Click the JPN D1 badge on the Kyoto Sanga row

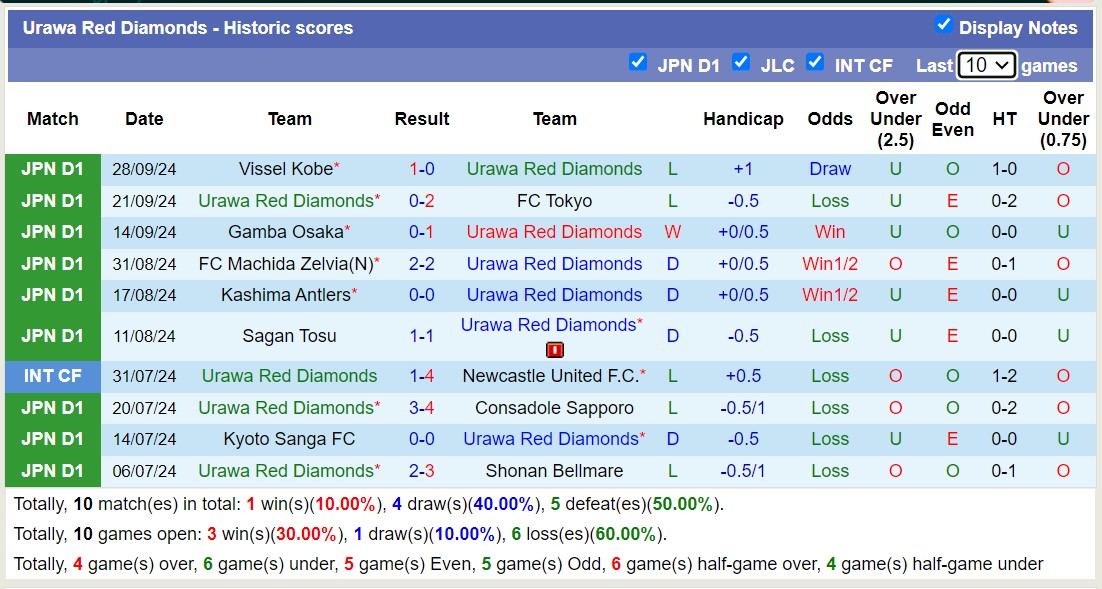click(x=52, y=439)
